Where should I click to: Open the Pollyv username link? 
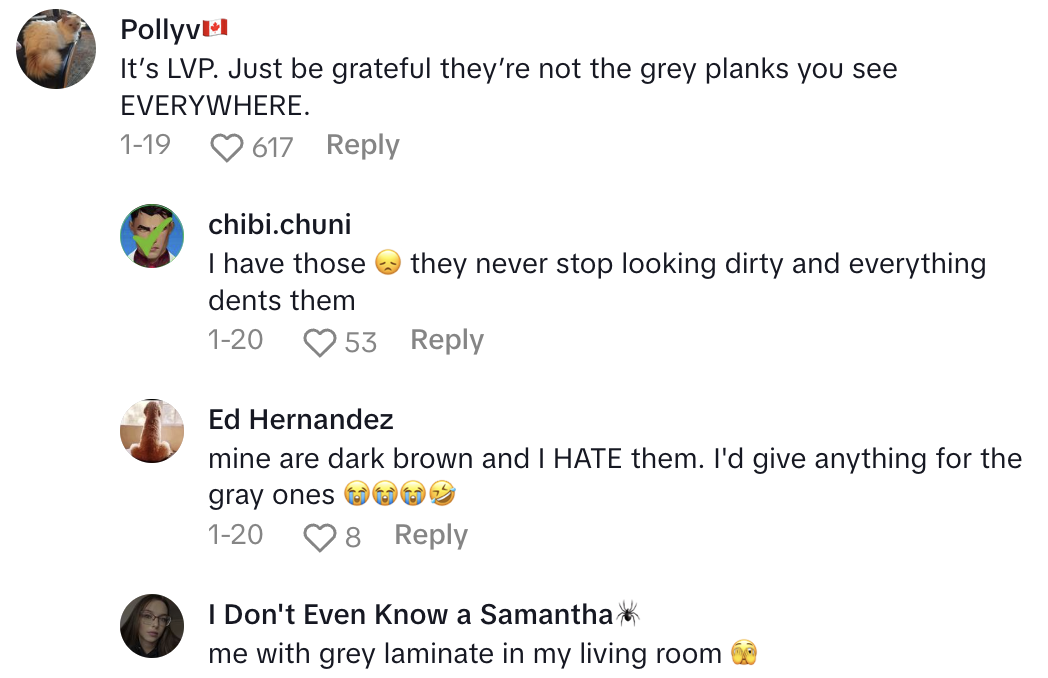(160, 29)
